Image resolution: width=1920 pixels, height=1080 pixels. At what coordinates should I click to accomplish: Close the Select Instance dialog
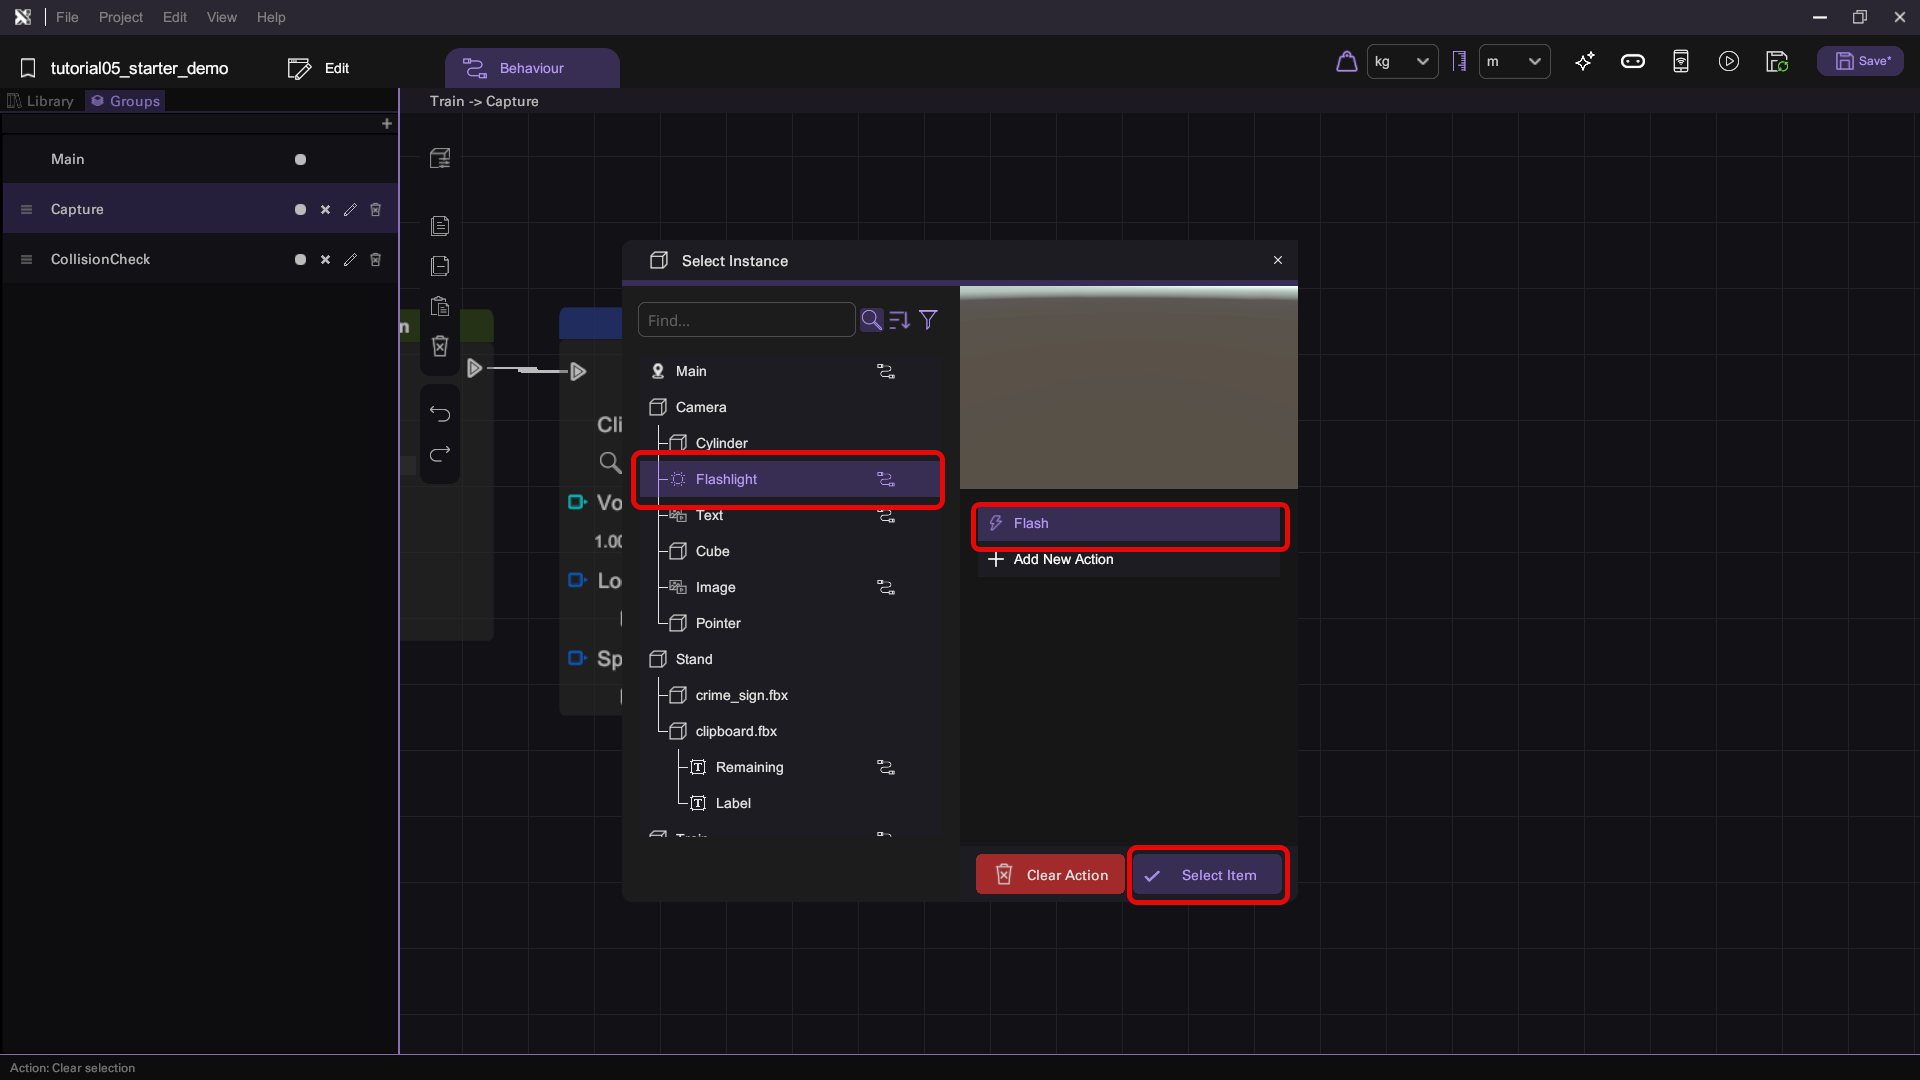click(1278, 260)
